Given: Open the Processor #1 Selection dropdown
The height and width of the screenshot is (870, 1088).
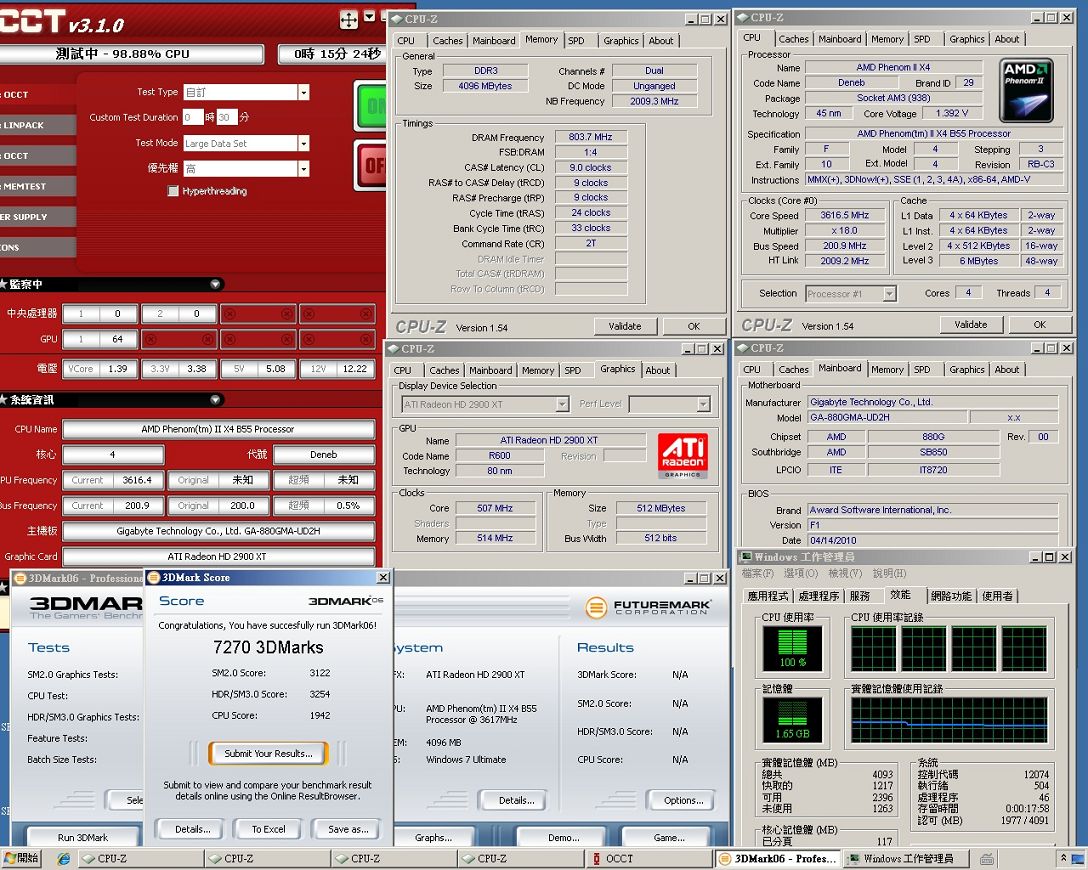Looking at the screenshot, I should (x=890, y=293).
